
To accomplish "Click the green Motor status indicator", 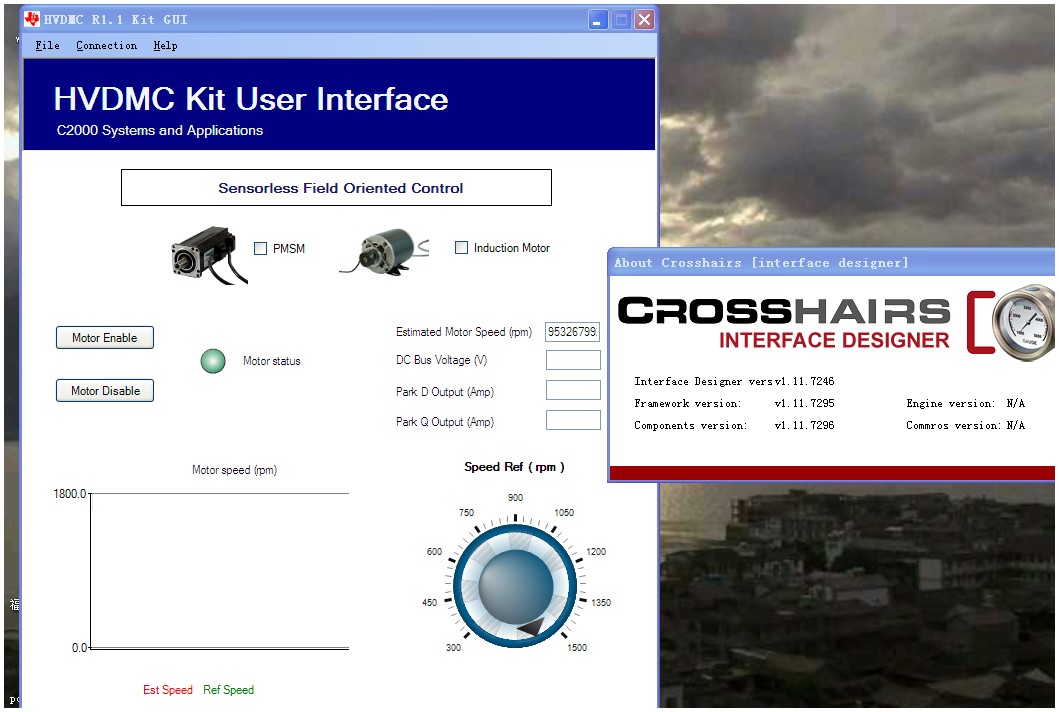I will [213, 361].
